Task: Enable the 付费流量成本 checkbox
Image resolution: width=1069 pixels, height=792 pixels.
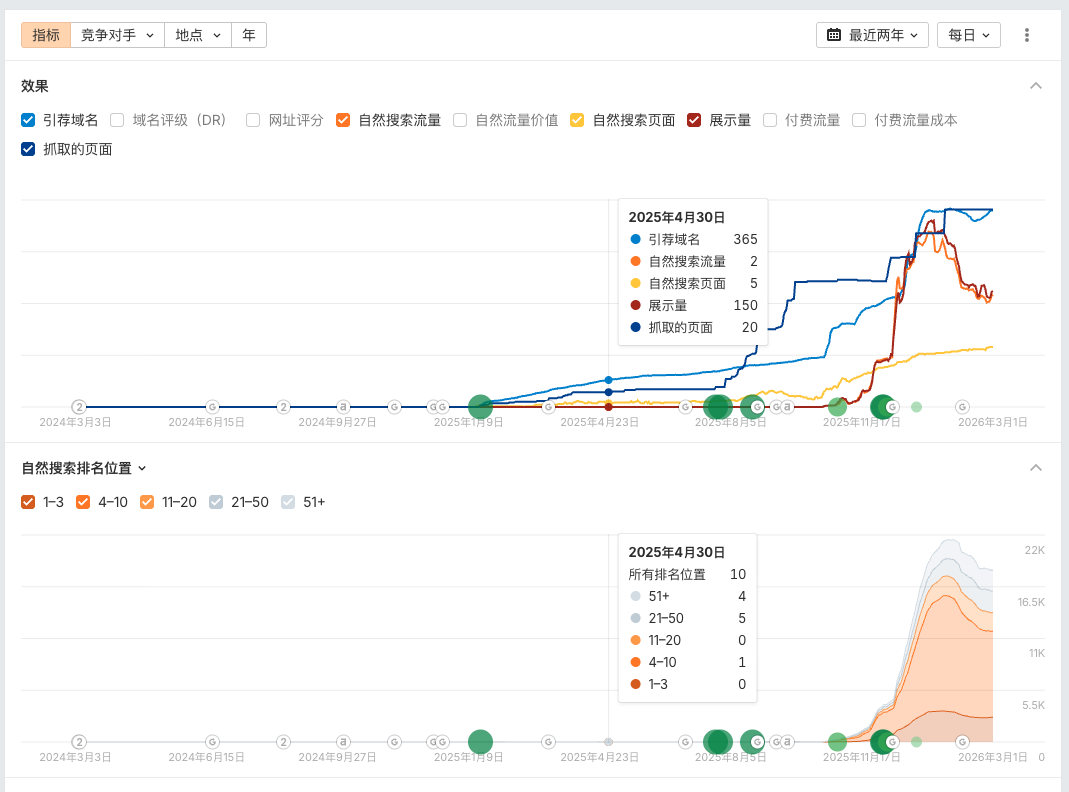Action: [x=859, y=120]
